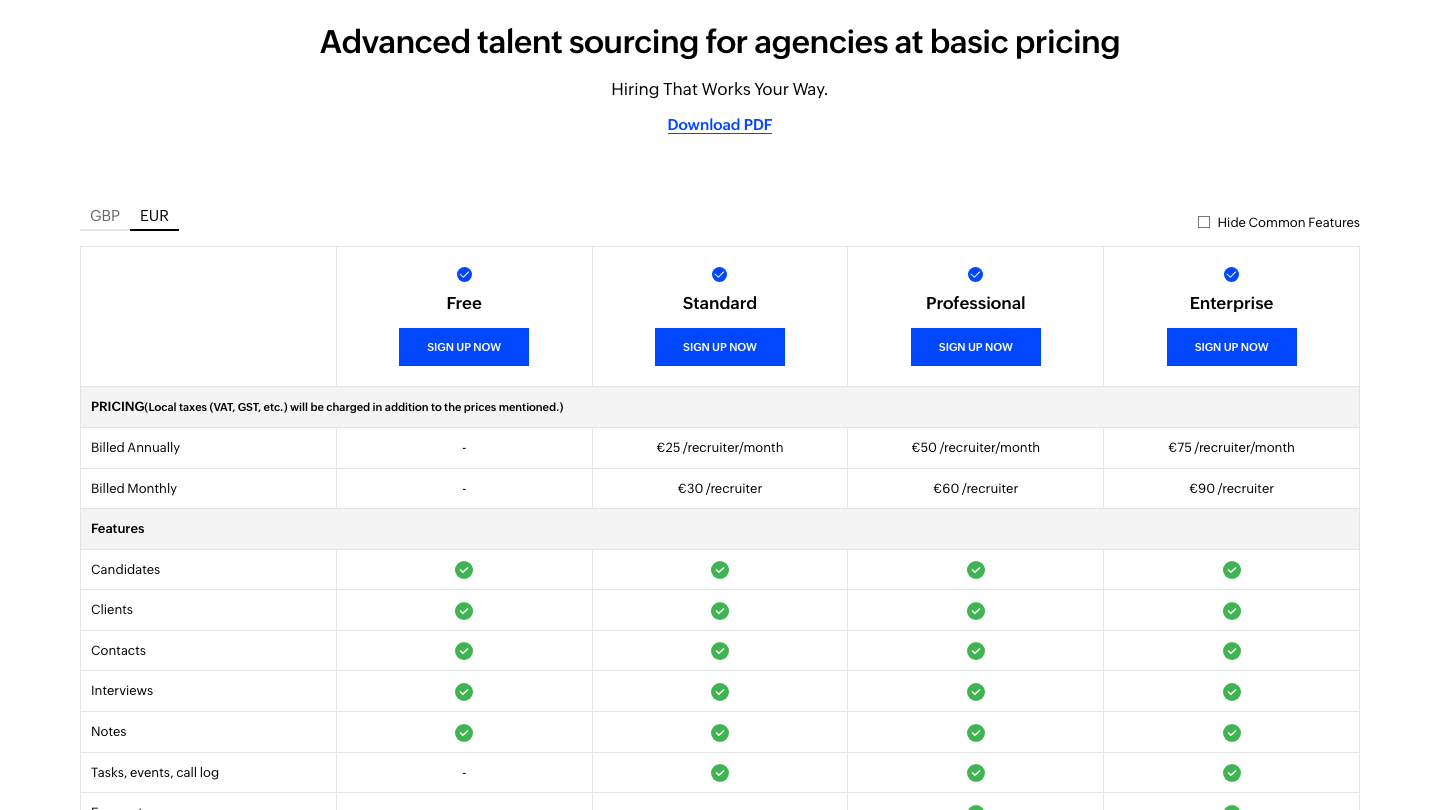
Task: Click green check for Tasks, events, call log in Standard
Action: click(x=720, y=773)
